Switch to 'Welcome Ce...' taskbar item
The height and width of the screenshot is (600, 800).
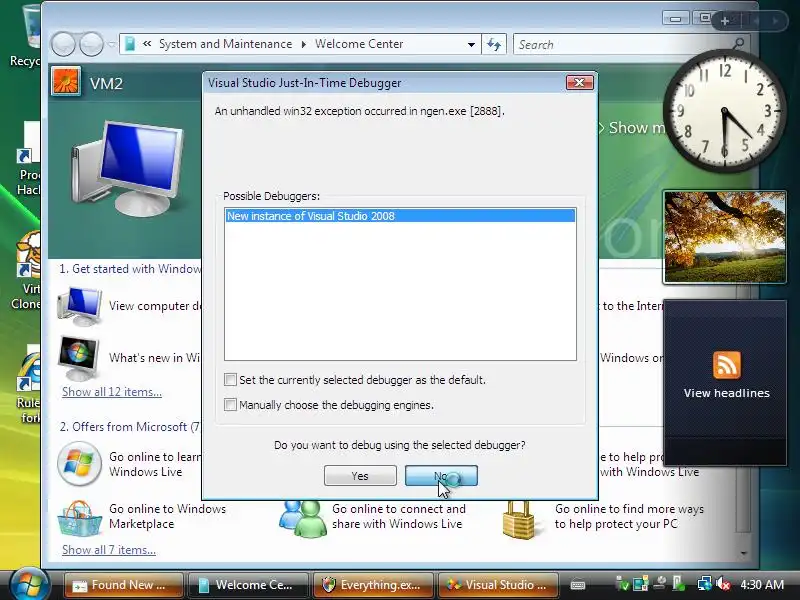click(248, 585)
